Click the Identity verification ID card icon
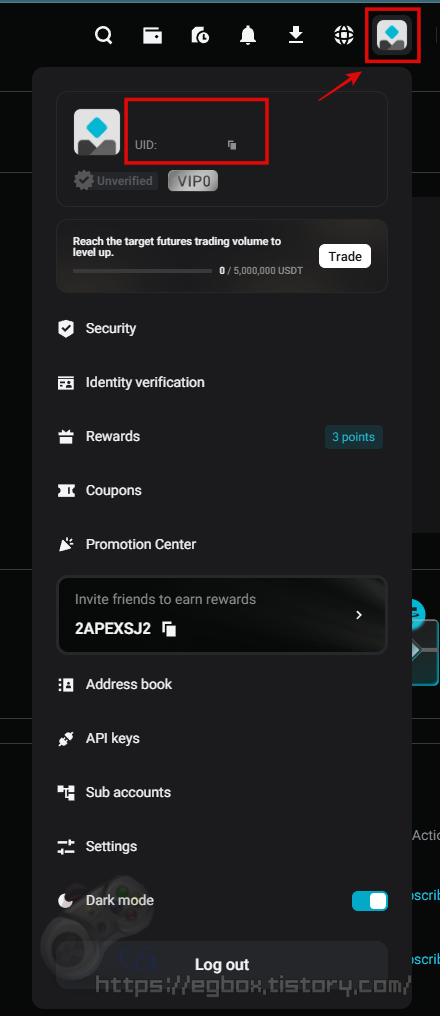440x1016 pixels. click(66, 383)
